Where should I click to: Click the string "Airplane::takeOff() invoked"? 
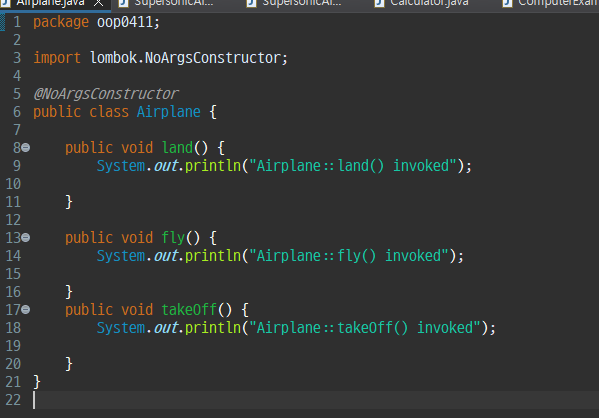click(364, 328)
